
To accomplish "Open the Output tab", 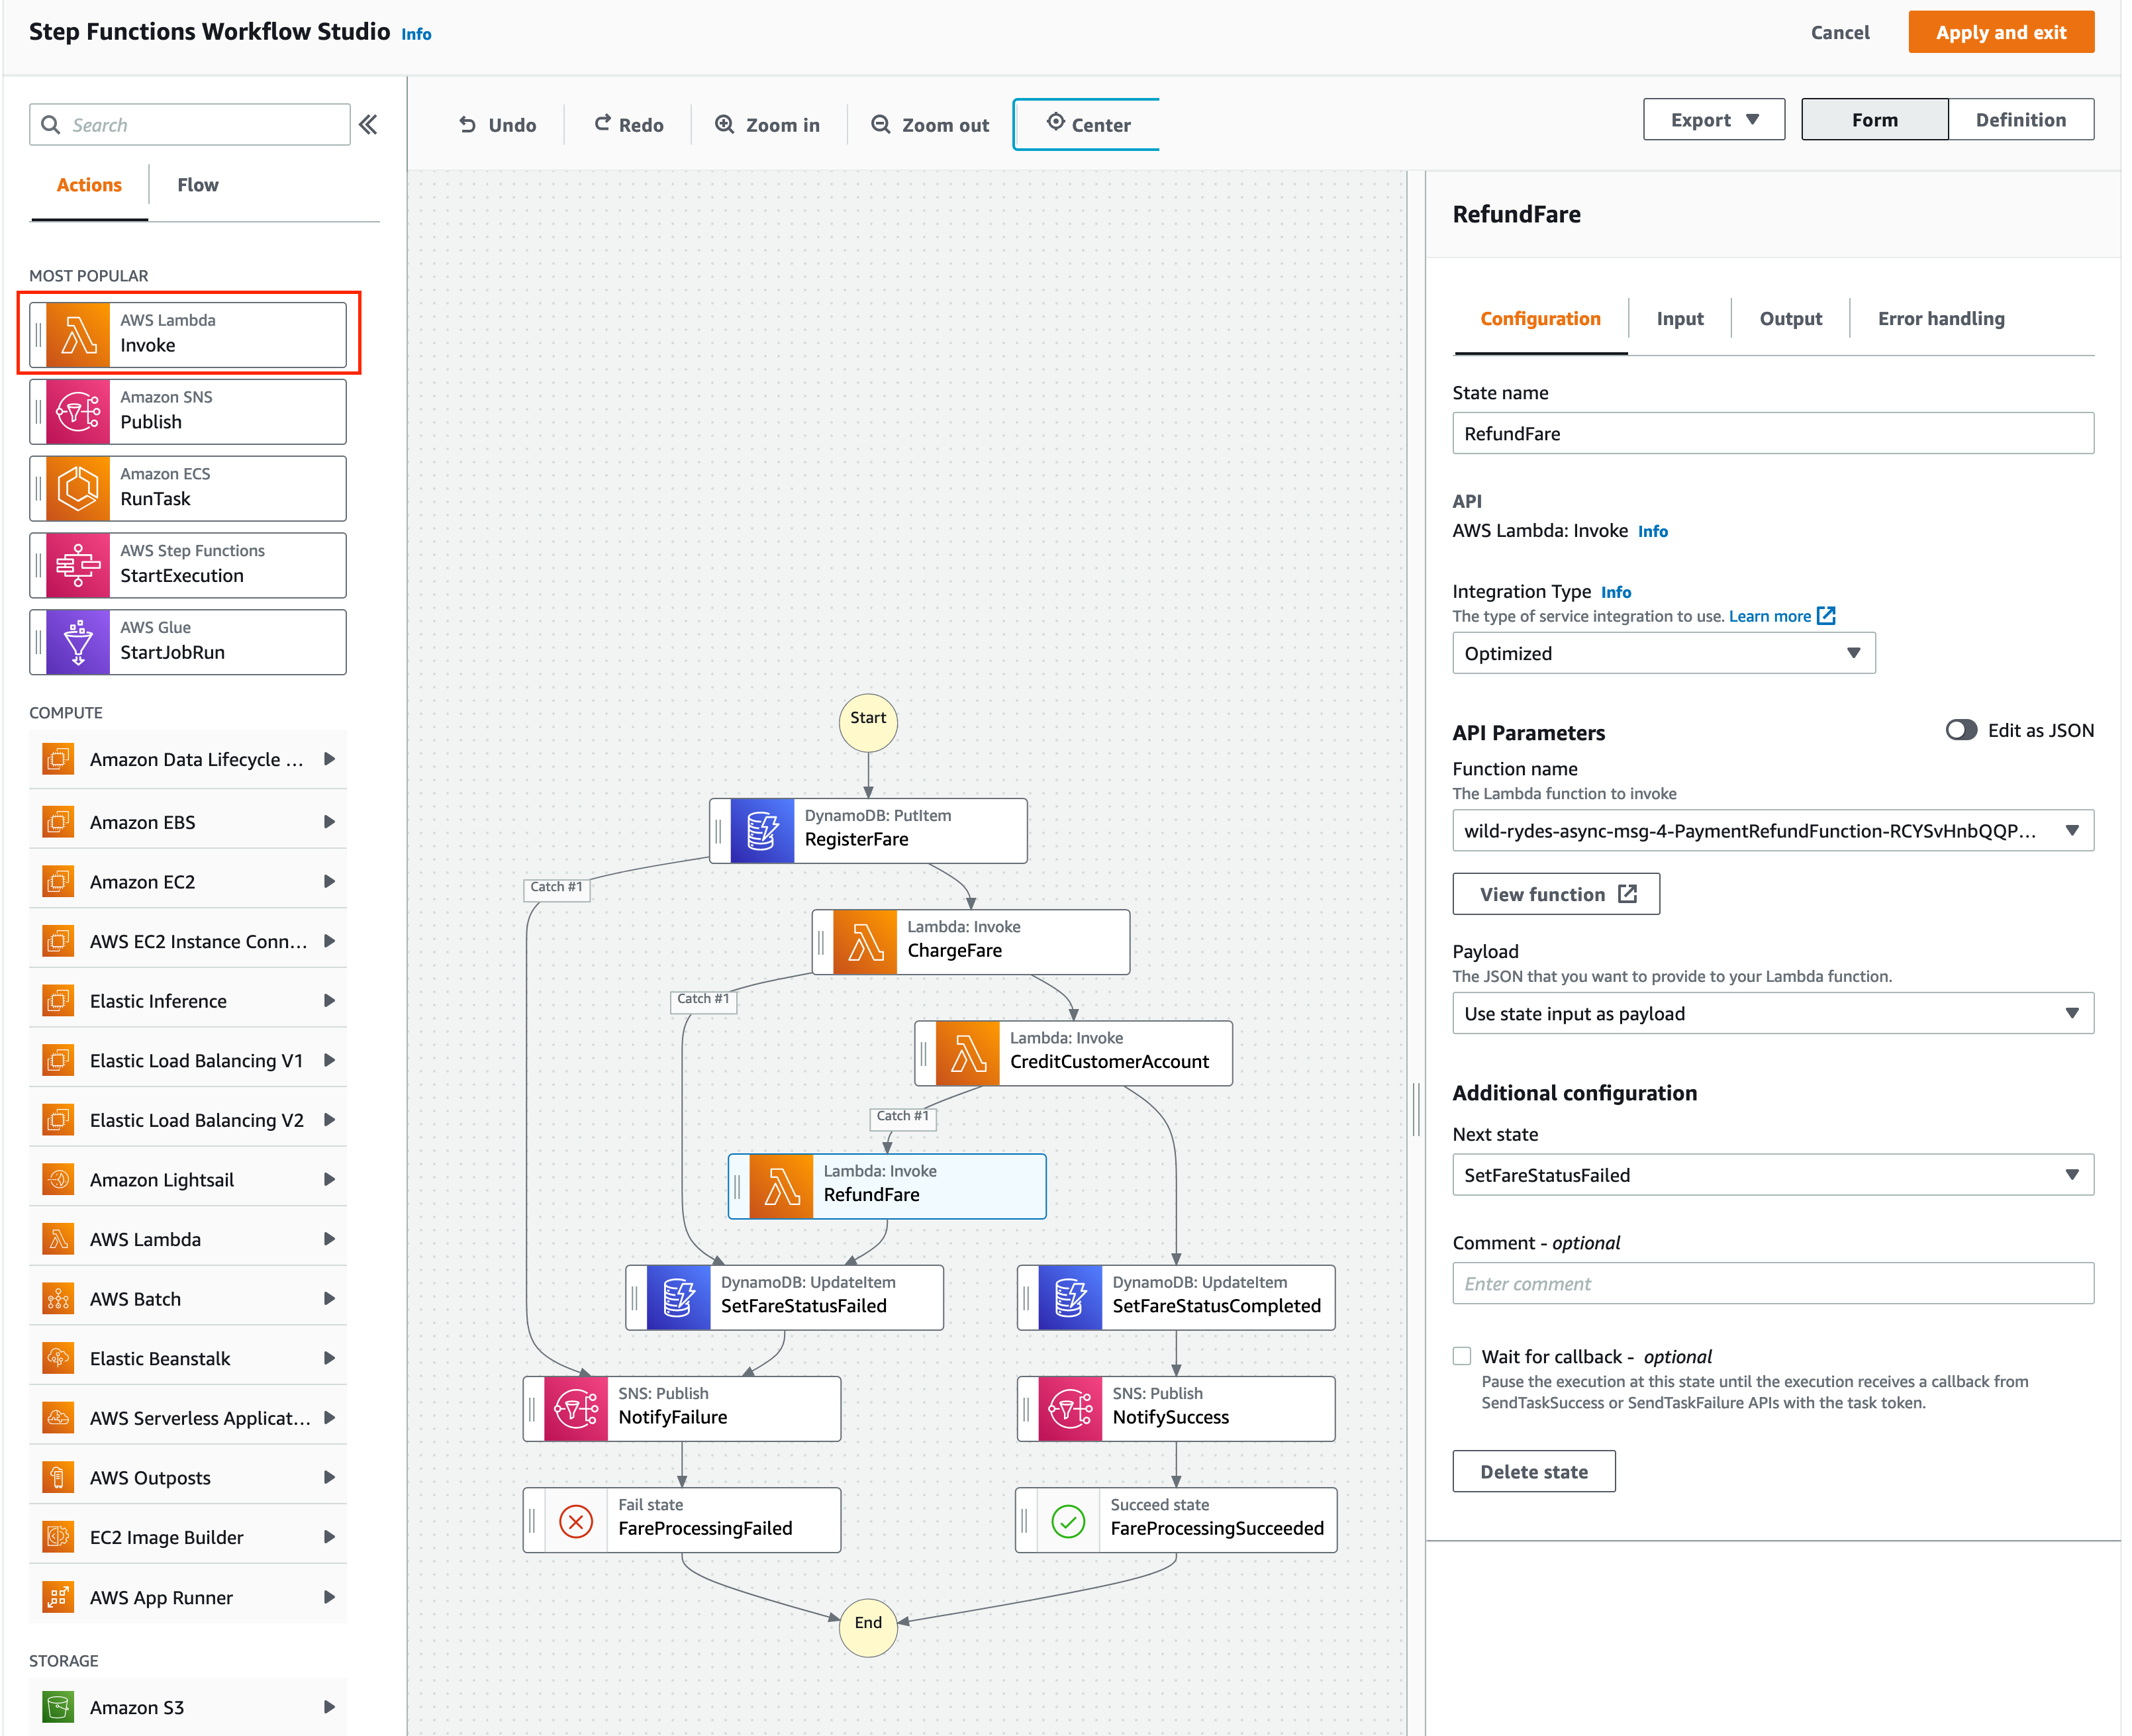I will 1790,318.
